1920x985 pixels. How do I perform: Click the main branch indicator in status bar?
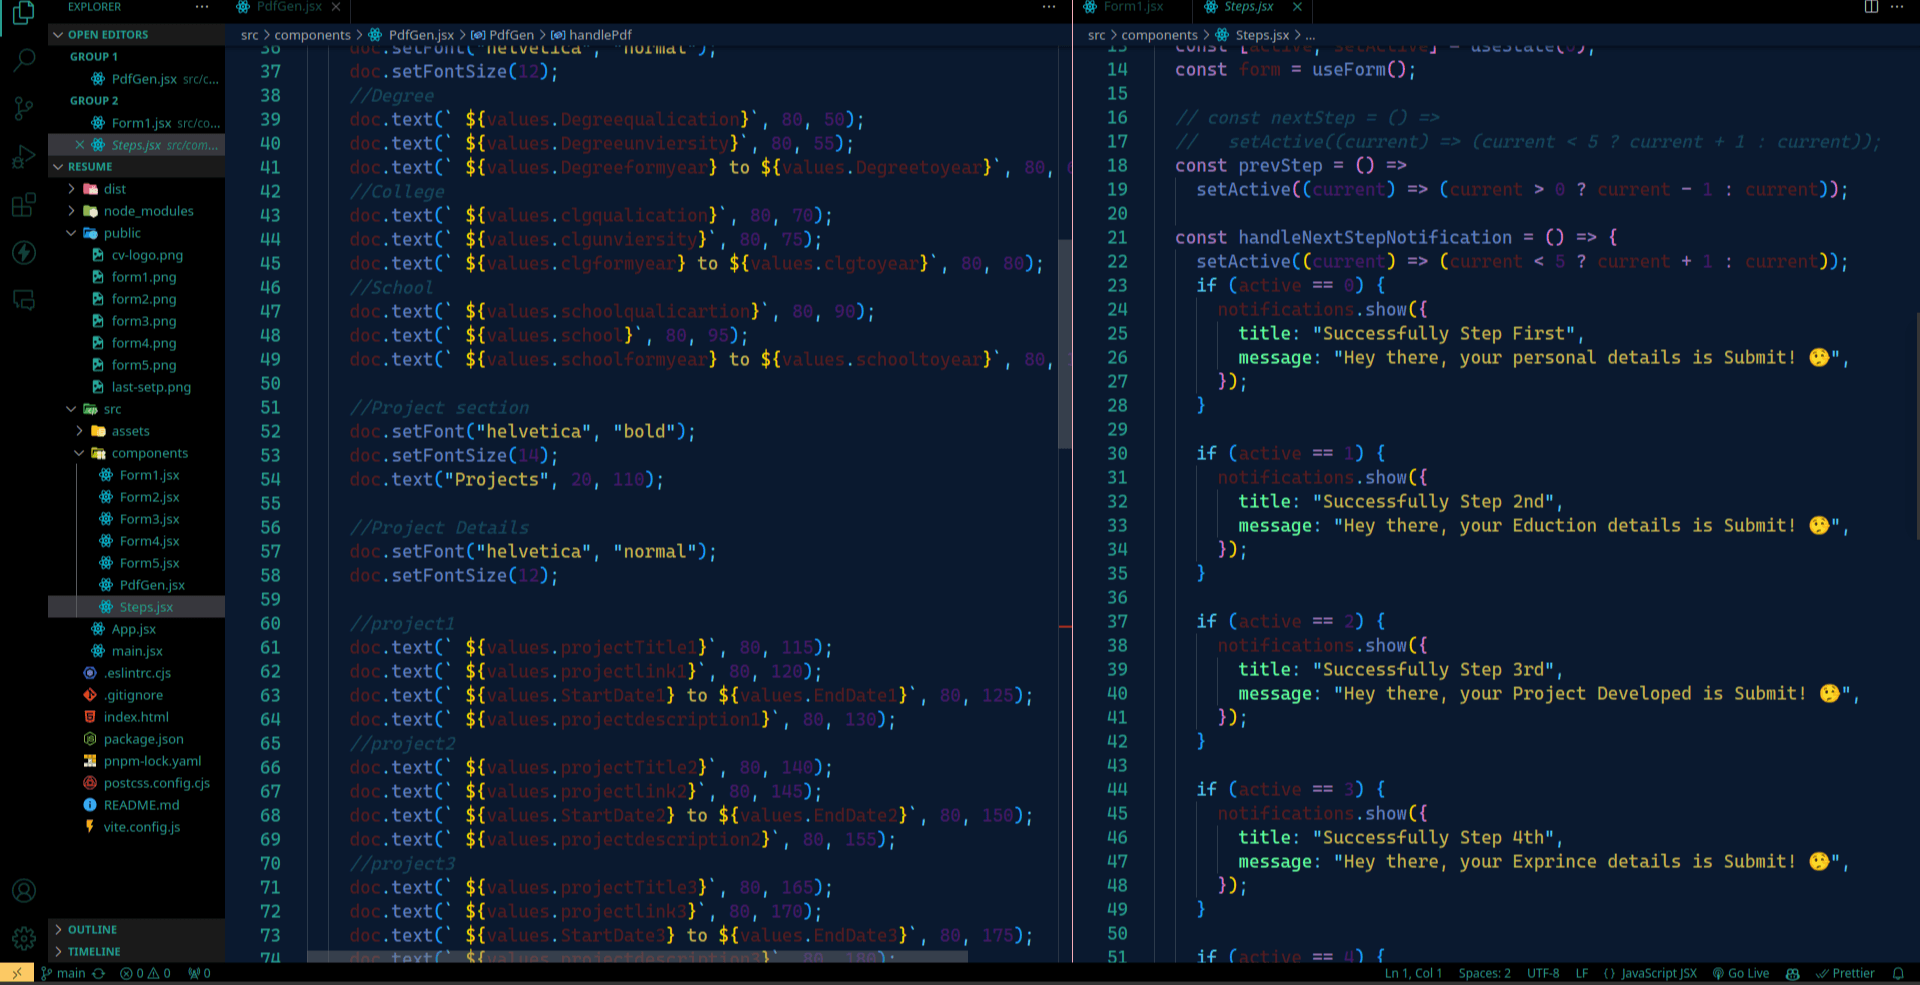click(63, 973)
